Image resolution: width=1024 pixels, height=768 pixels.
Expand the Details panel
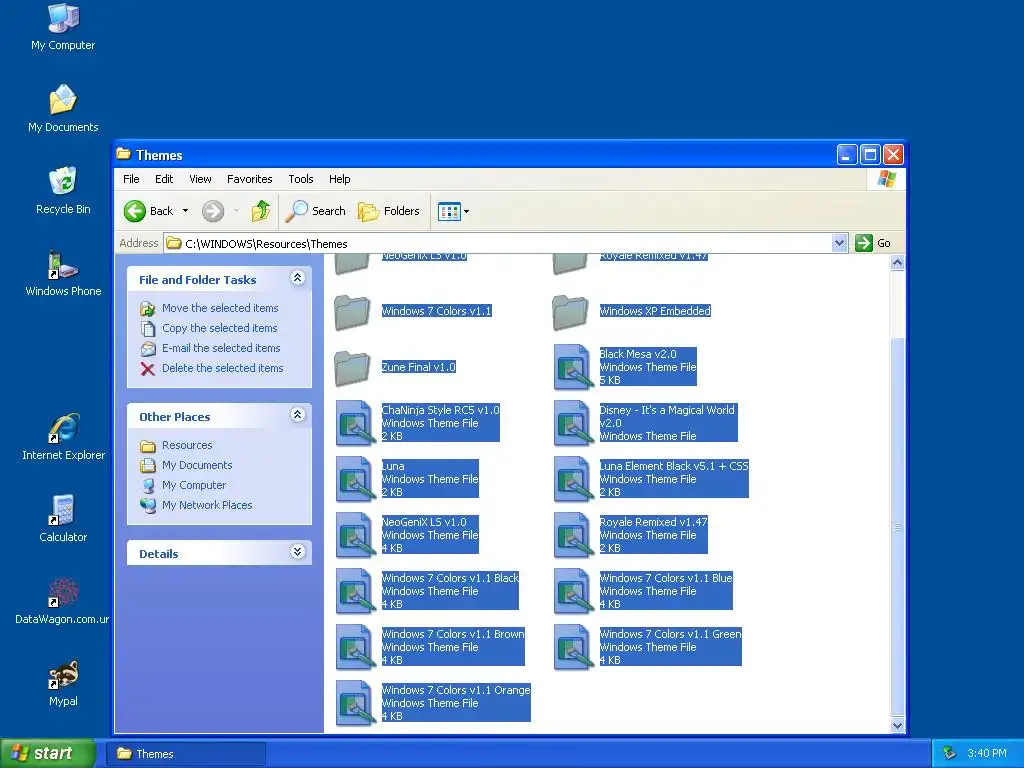coord(298,552)
